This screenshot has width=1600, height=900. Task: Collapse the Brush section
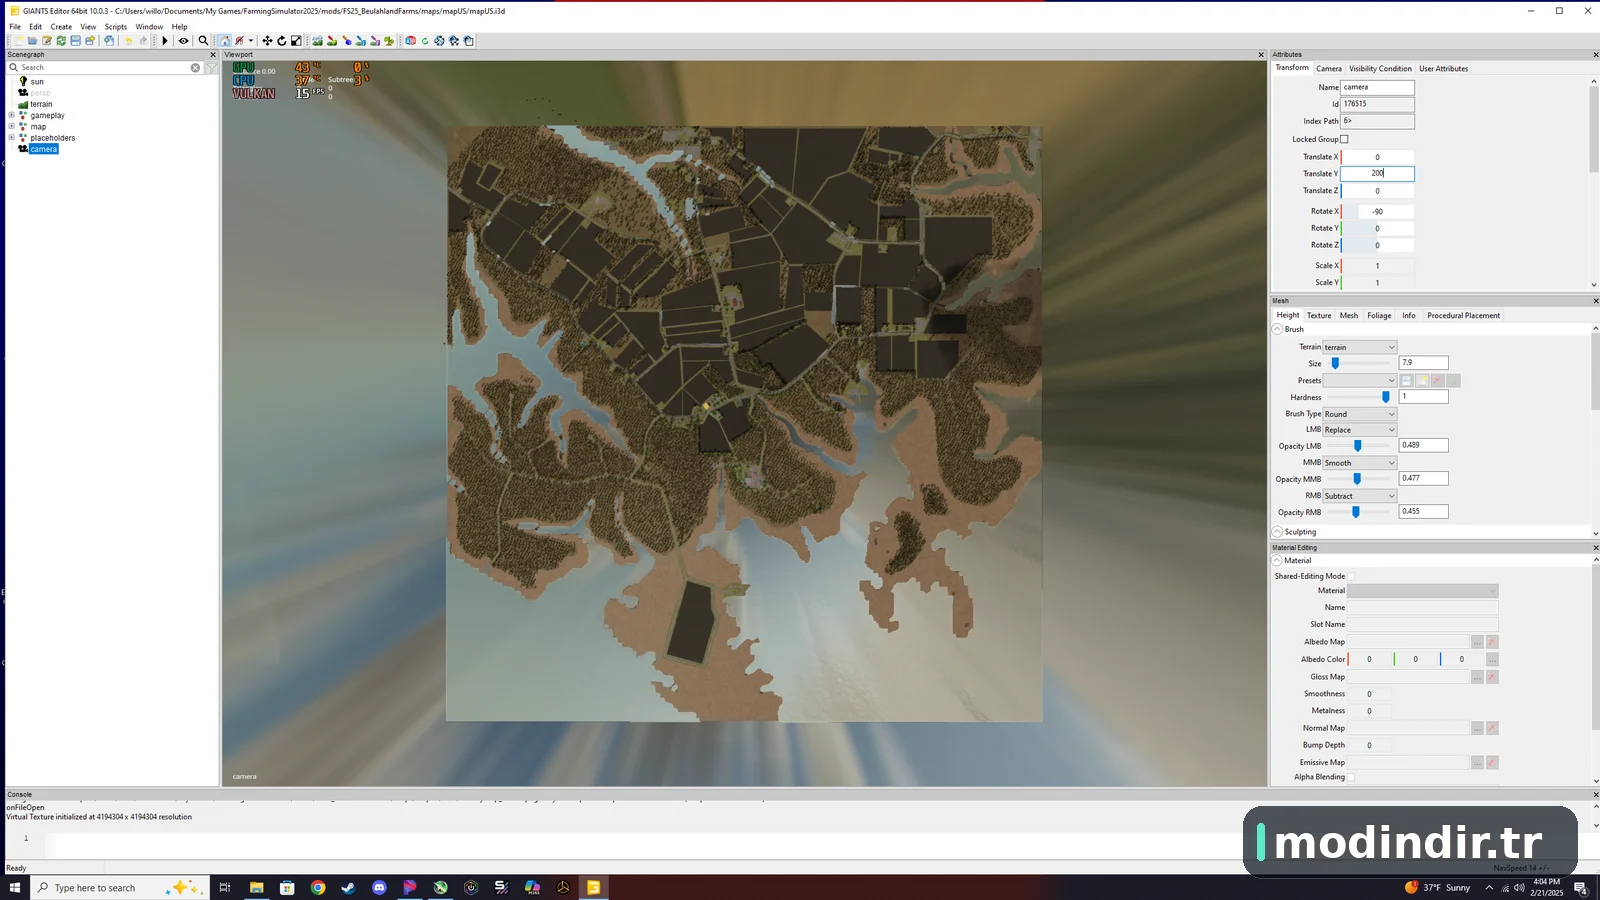point(1278,329)
